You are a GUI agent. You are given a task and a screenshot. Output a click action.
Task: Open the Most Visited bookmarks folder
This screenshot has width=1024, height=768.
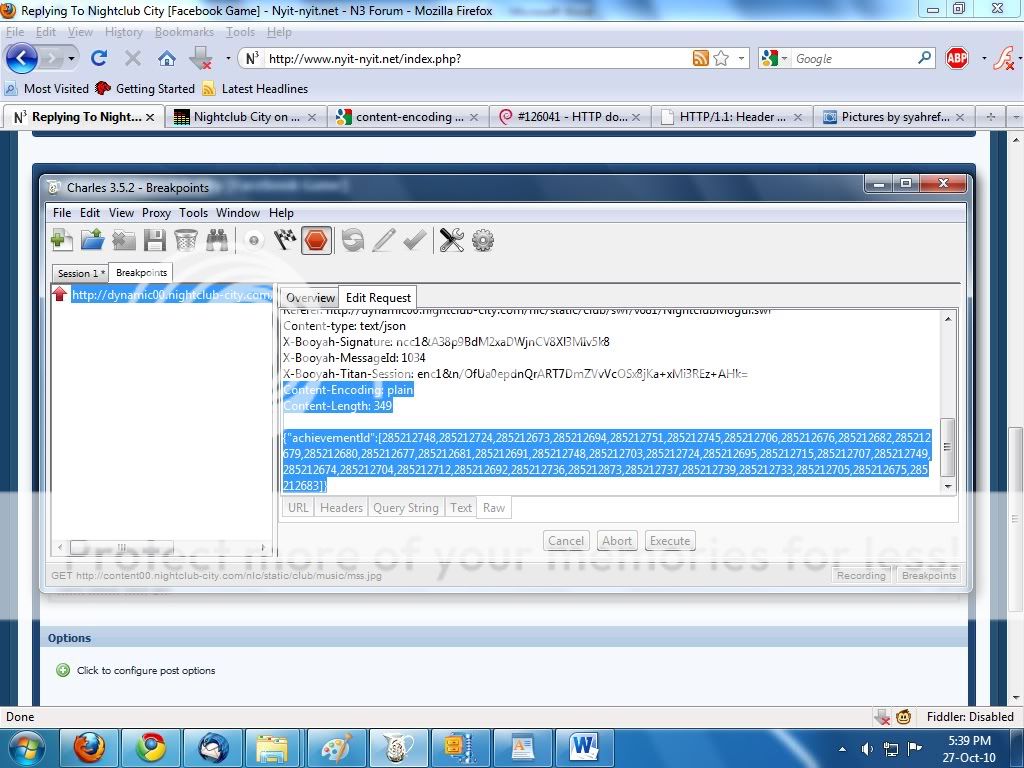[x=47, y=89]
